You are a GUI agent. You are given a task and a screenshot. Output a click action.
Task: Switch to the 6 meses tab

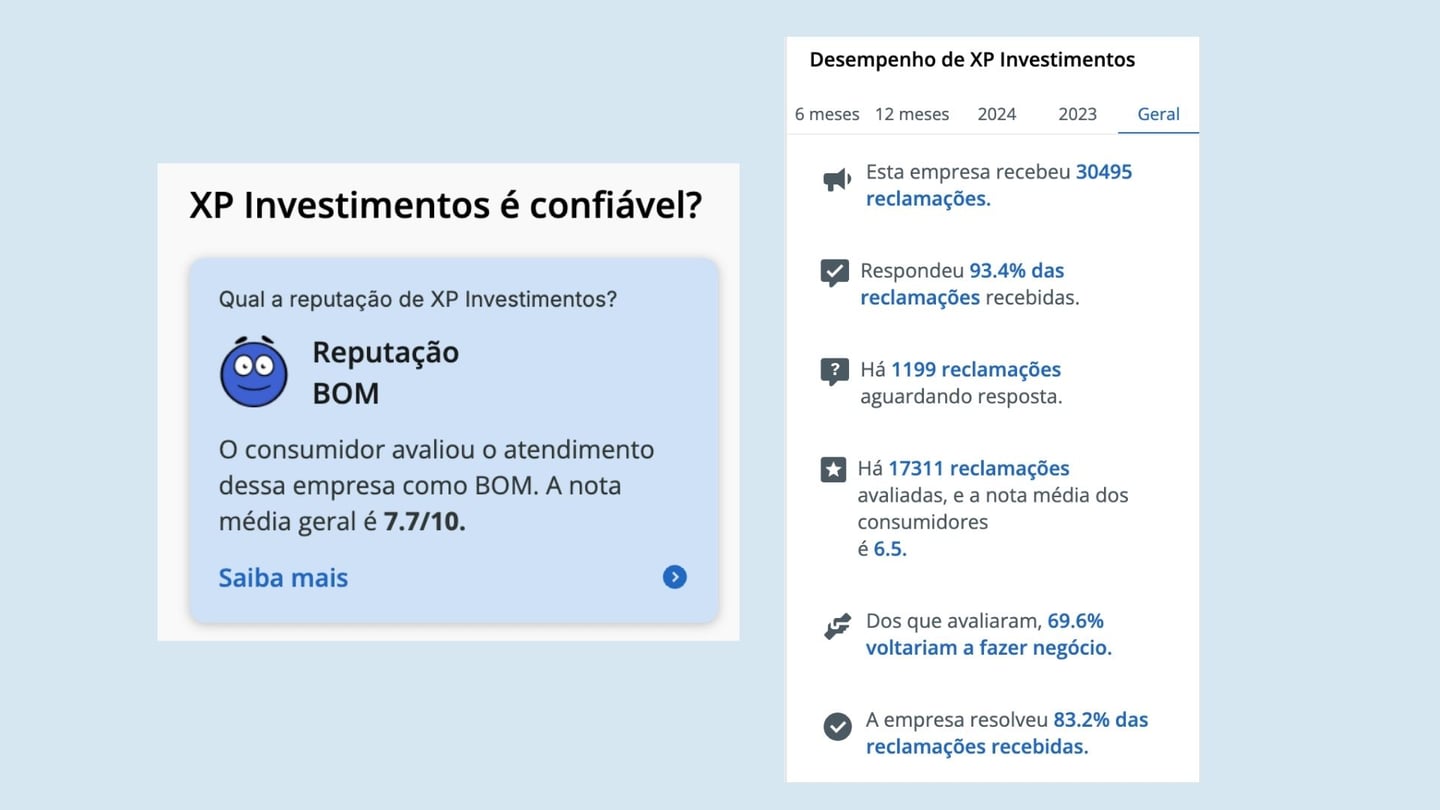[827, 114]
